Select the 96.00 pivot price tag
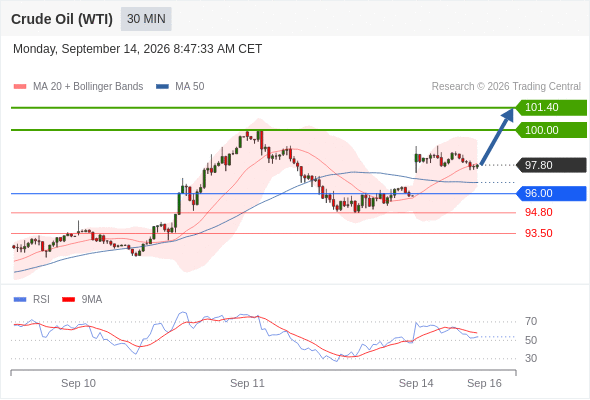Screen dimensions: 590x400 [x=551, y=193]
